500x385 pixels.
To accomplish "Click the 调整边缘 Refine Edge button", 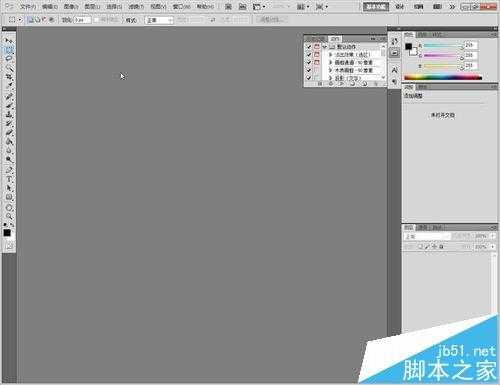I will click(272, 20).
